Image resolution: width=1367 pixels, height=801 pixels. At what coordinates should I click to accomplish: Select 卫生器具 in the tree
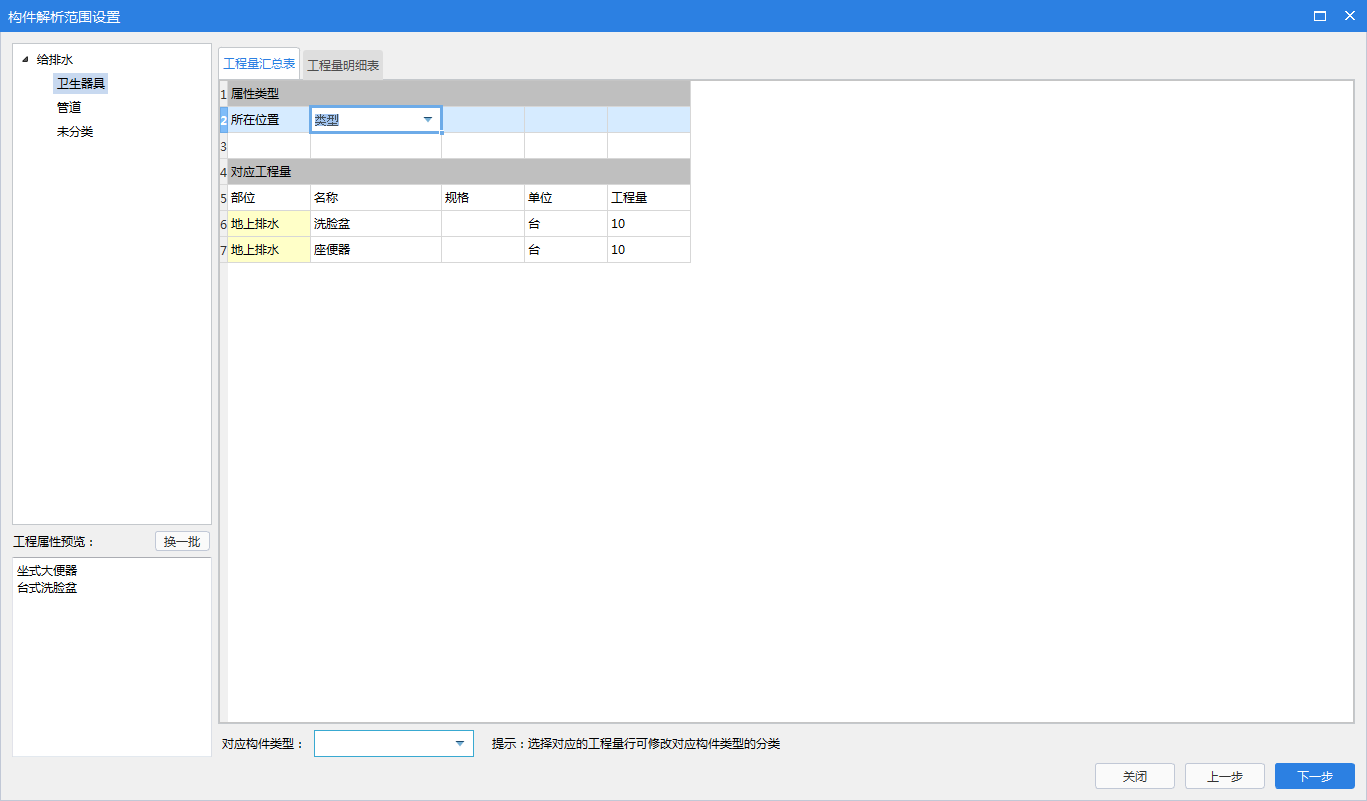tap(80, 84)
